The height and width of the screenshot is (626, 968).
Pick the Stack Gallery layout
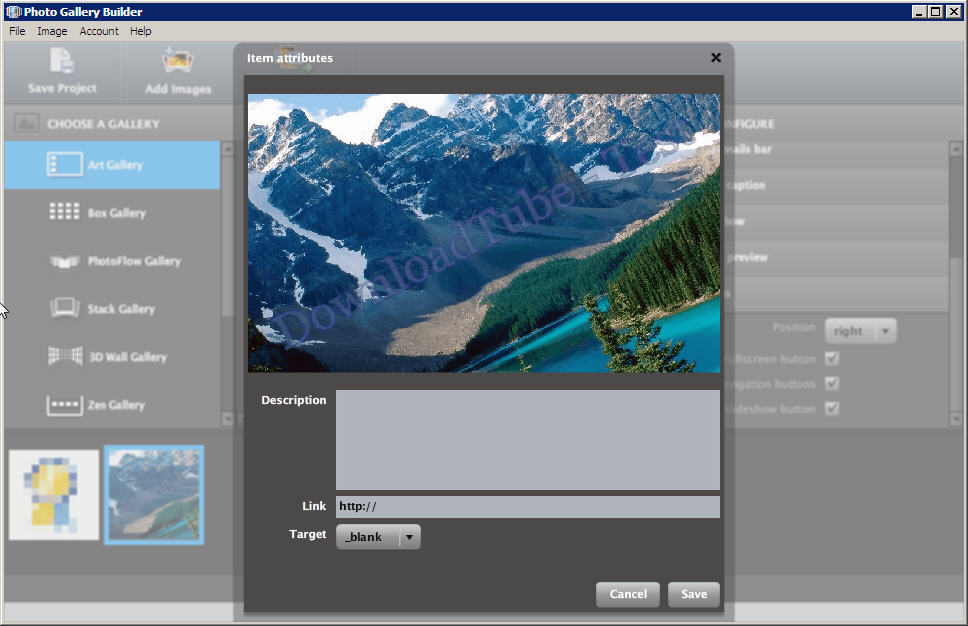click(112, 308)
